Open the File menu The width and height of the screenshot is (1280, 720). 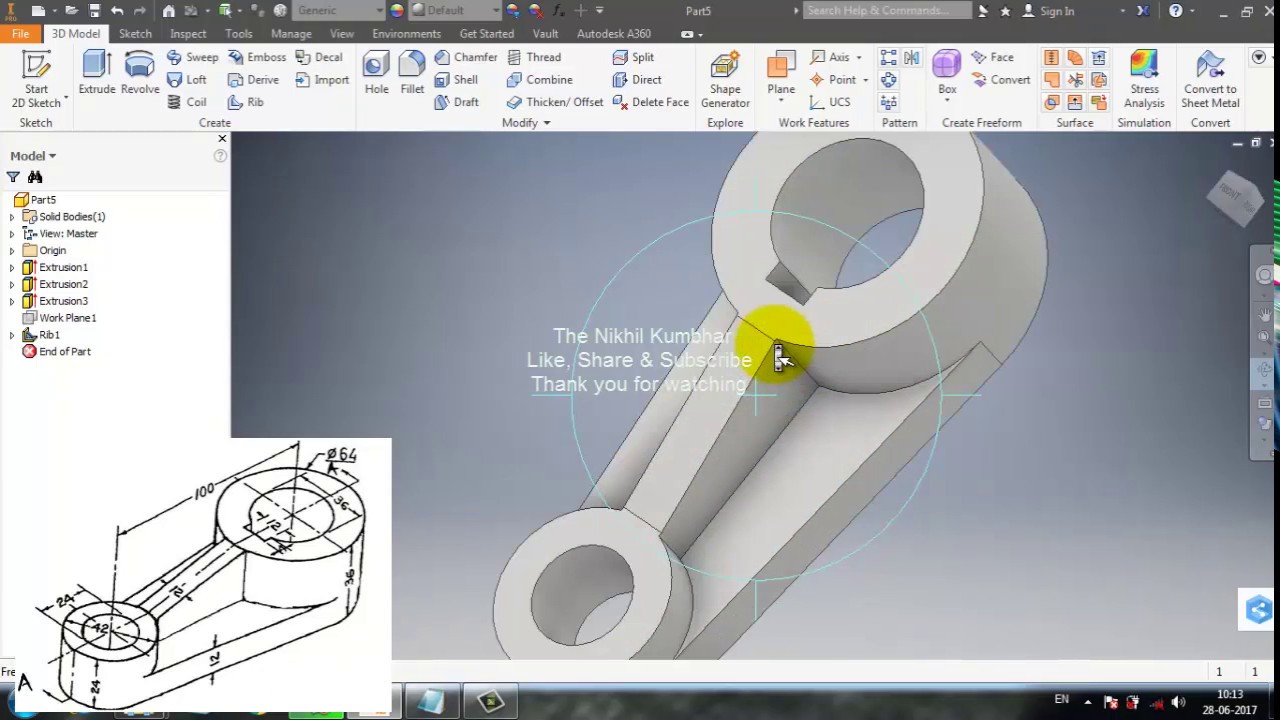point(20,33)
